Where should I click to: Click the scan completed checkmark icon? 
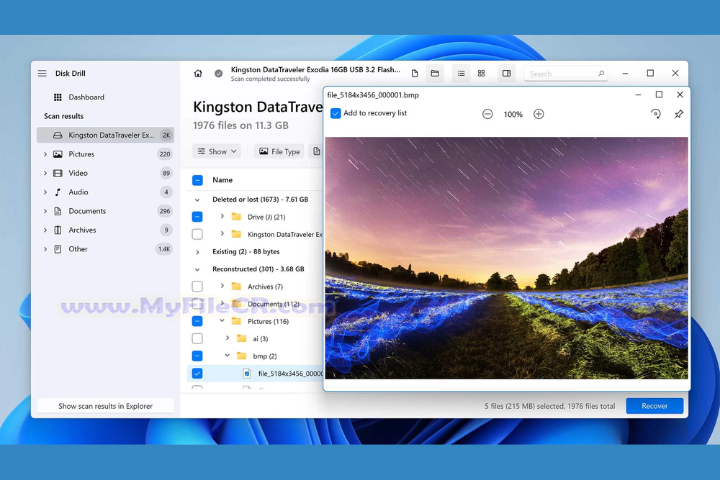[219, 73]
